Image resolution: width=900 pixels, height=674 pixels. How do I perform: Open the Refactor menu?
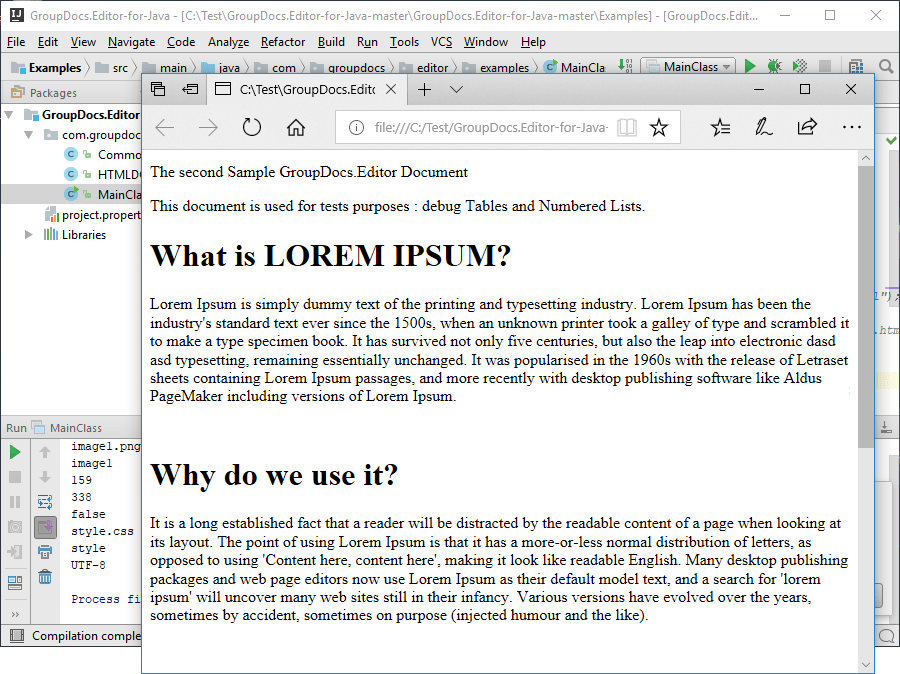[282, 42]
